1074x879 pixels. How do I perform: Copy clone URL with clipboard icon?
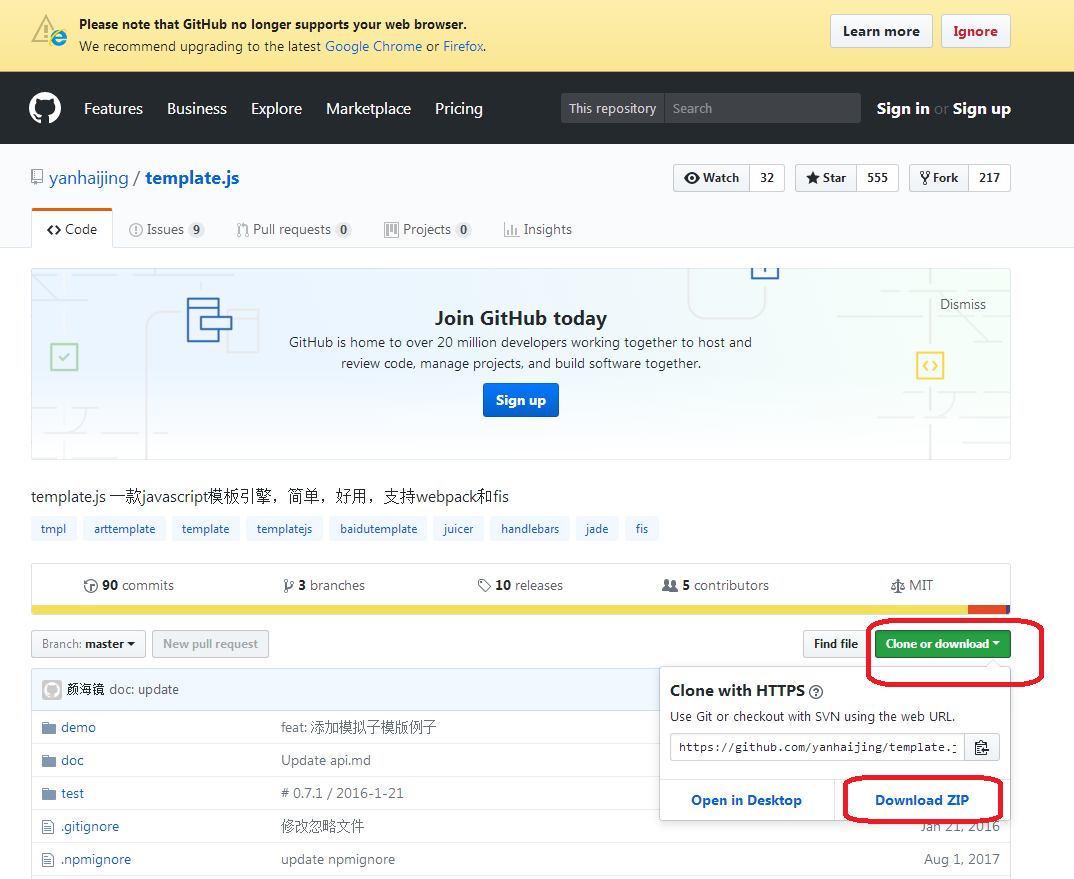[x=982, y=747]
